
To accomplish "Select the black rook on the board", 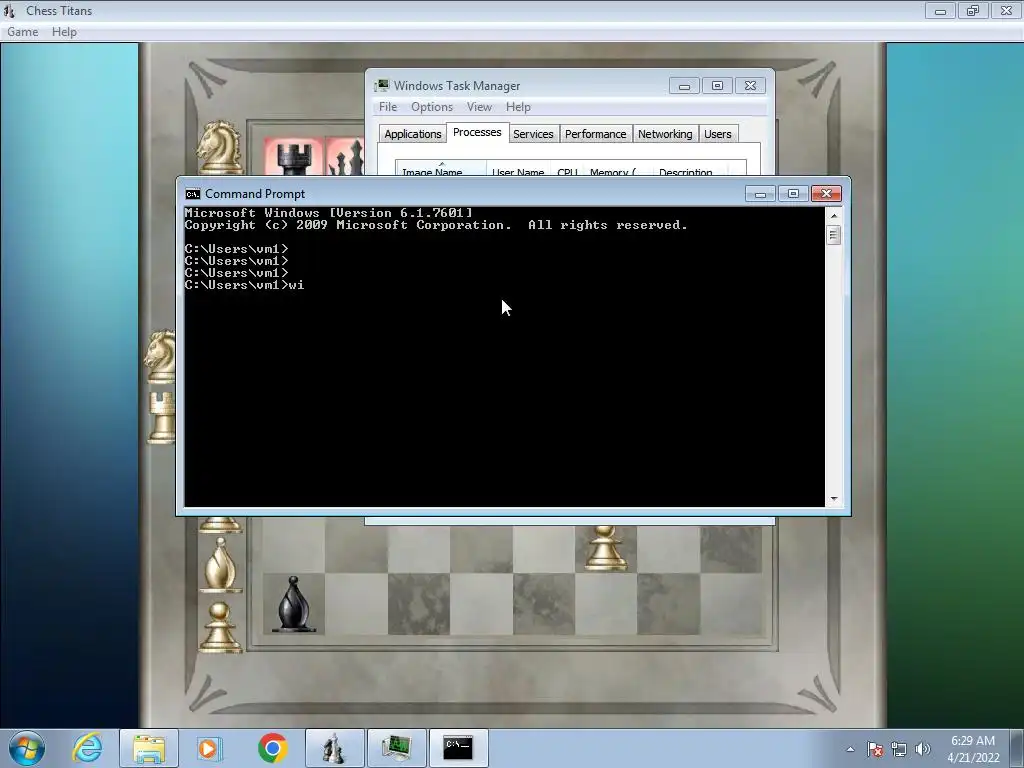I will [293, 159].
